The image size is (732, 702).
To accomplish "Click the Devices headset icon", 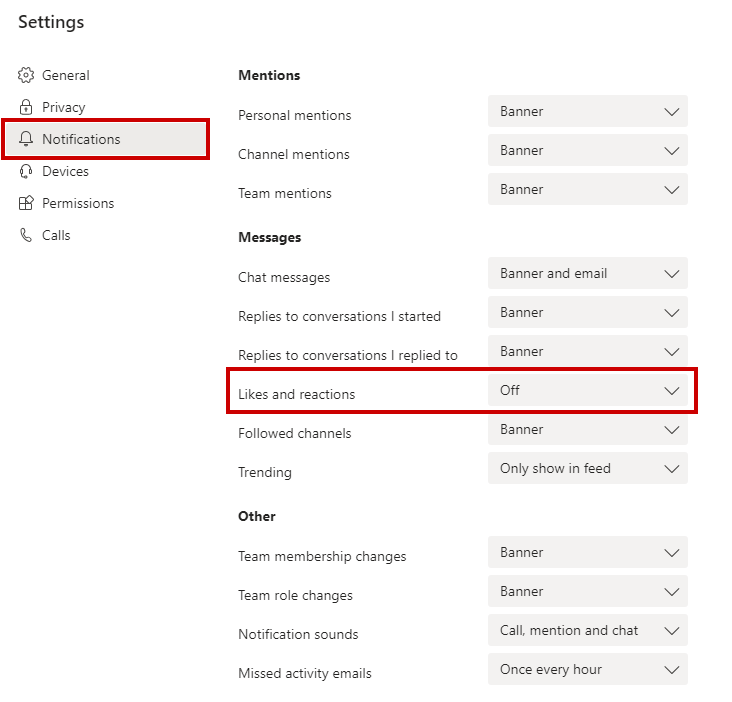I will point(26,171).
